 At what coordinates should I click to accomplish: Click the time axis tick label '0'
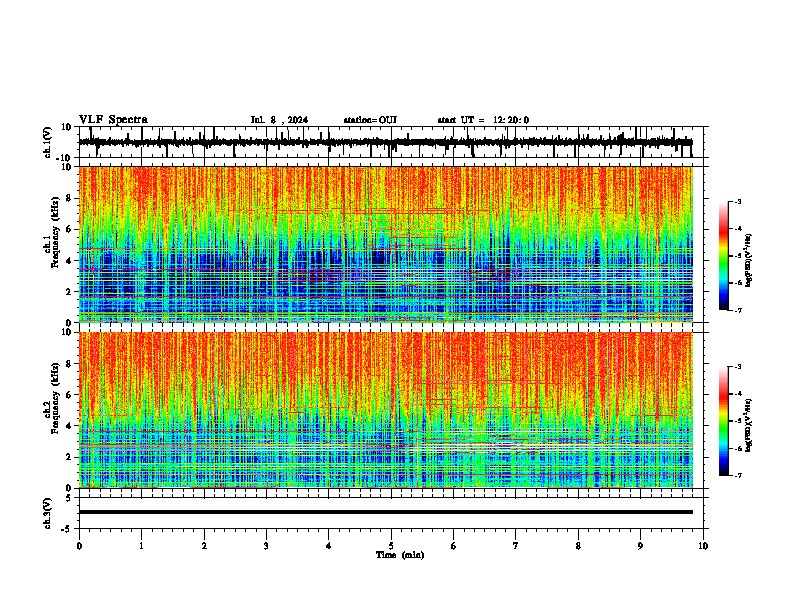click(x=79, y=546)
